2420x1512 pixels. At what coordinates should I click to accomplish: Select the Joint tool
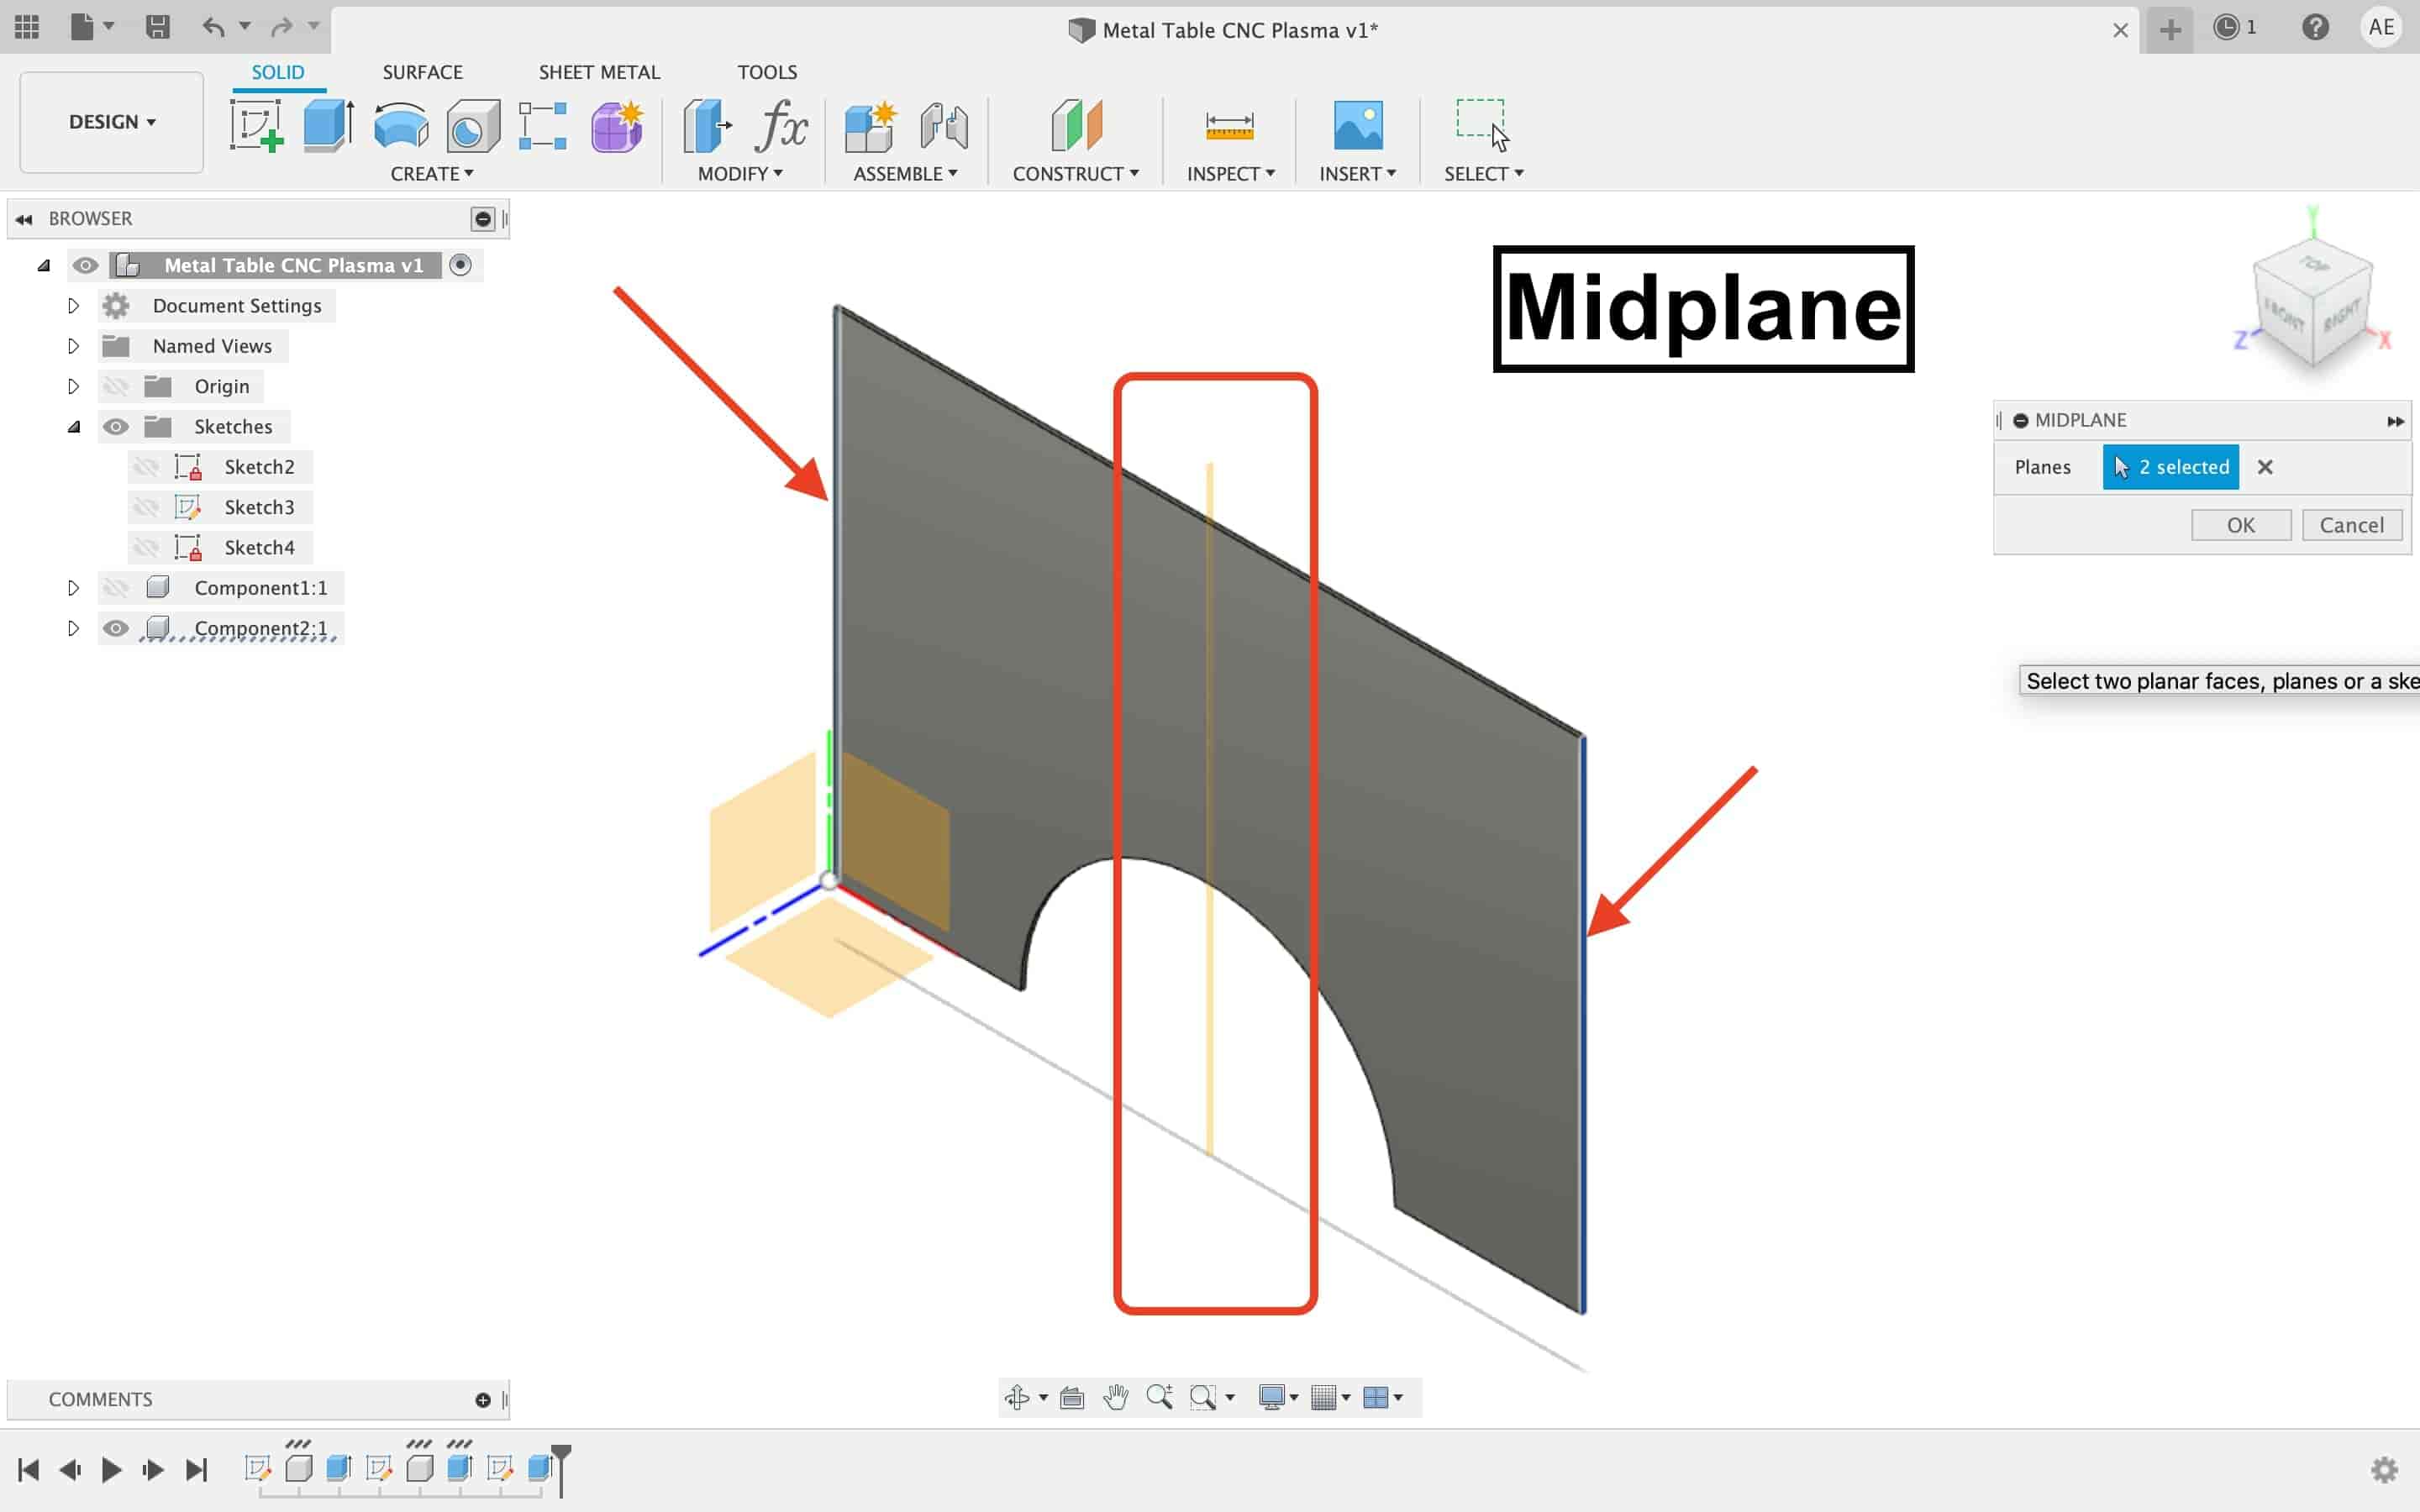944,126
